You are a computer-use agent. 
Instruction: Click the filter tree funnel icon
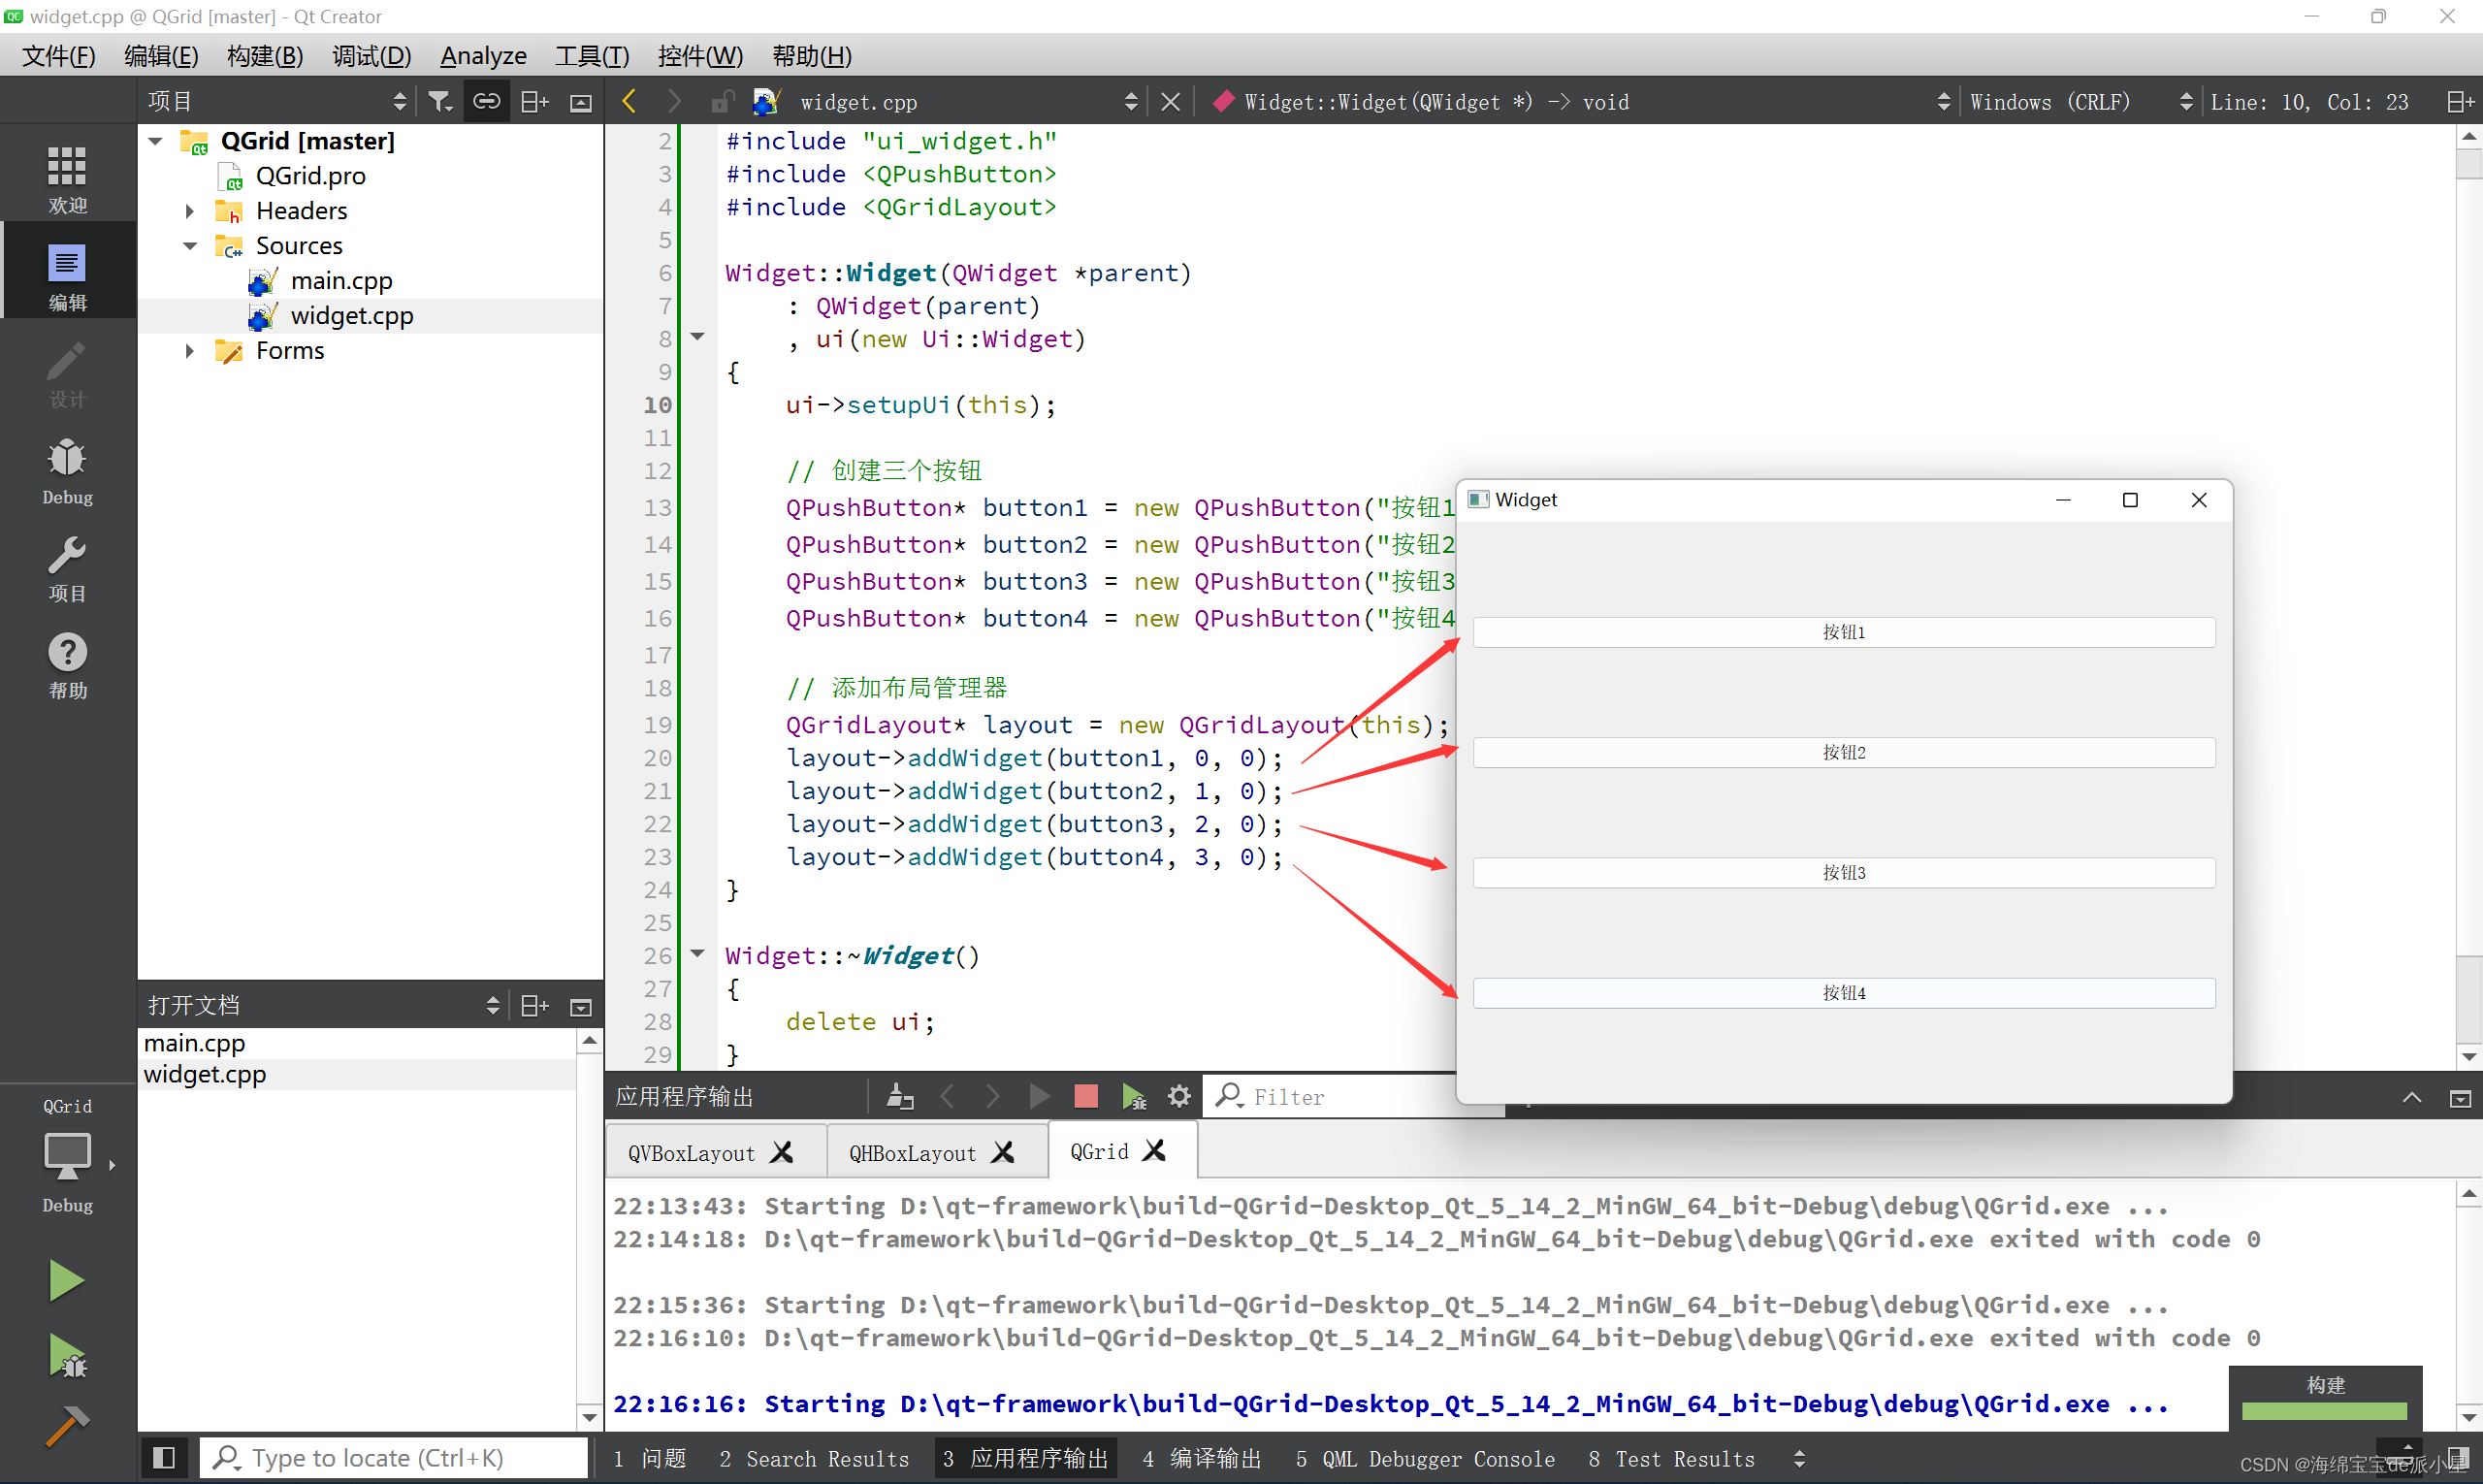pyautogui.click(x=440, y=101)
